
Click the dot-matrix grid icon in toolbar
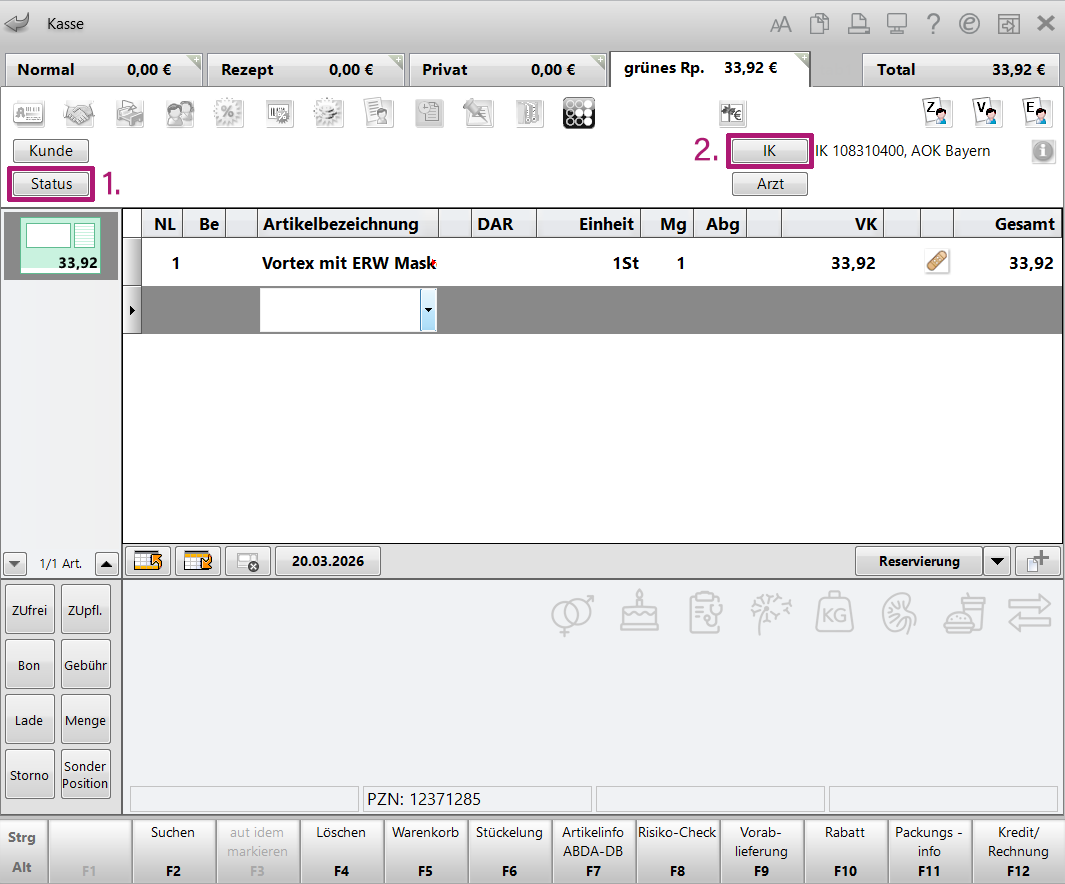click(x=579, y=113)
